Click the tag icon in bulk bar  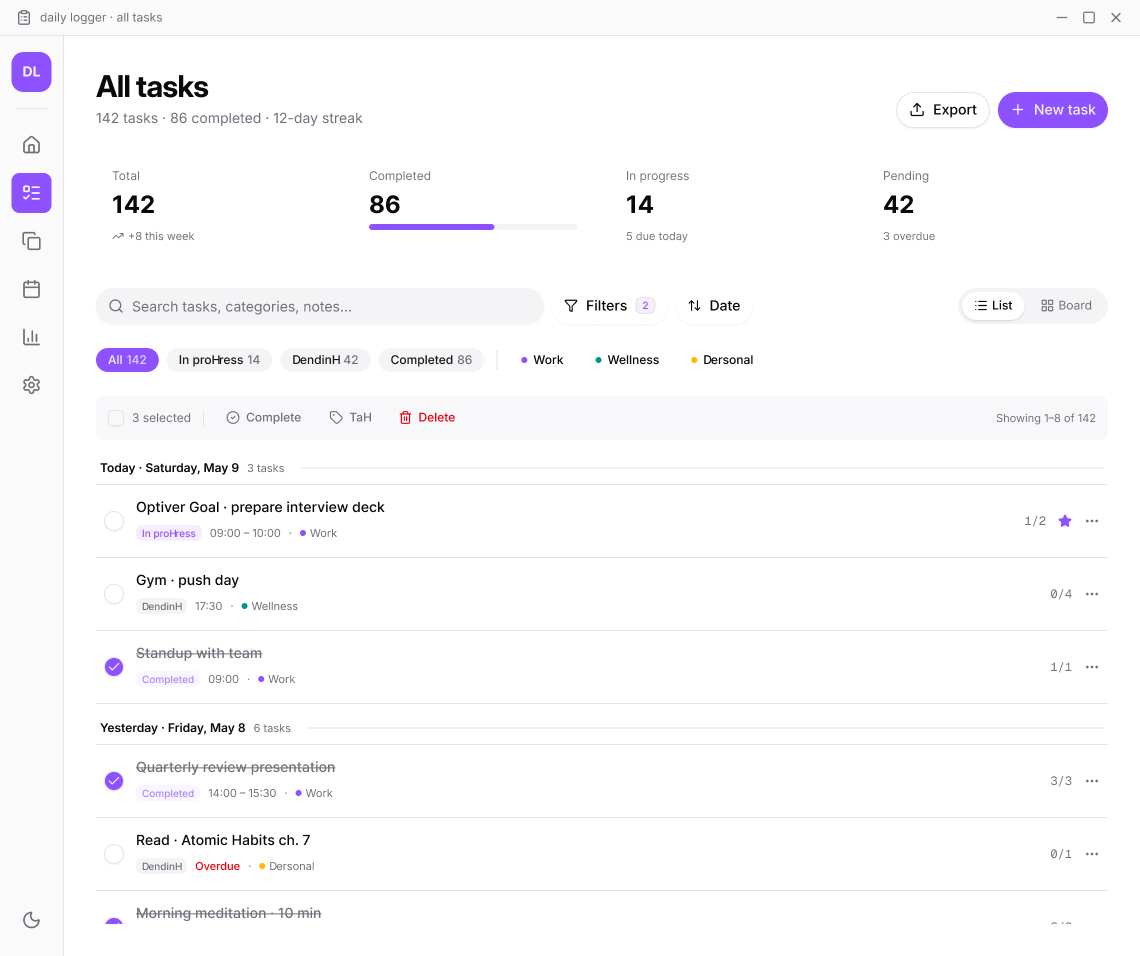click(336, 417)
